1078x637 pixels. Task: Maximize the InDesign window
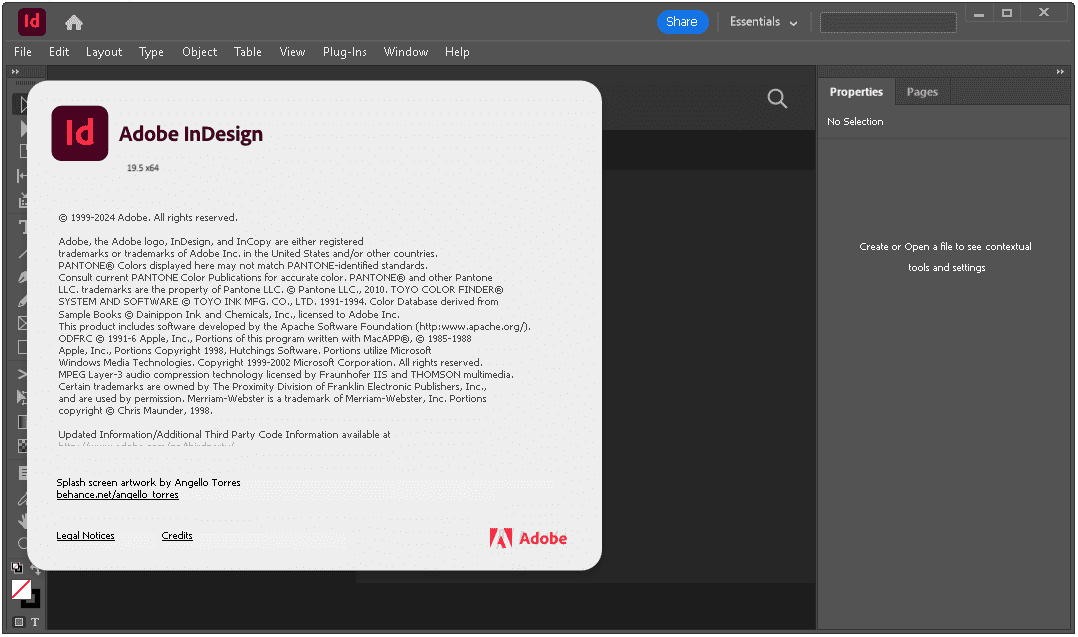tap(1006, 13)
